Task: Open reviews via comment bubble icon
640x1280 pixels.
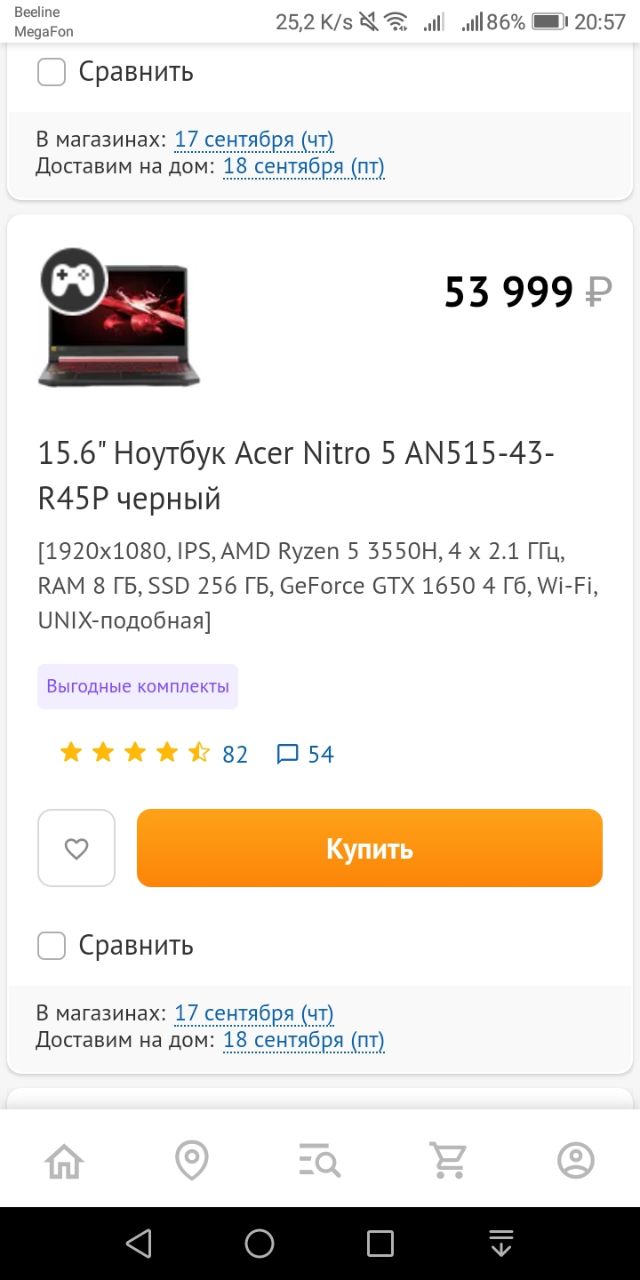Action: click(x=288, y=754)
